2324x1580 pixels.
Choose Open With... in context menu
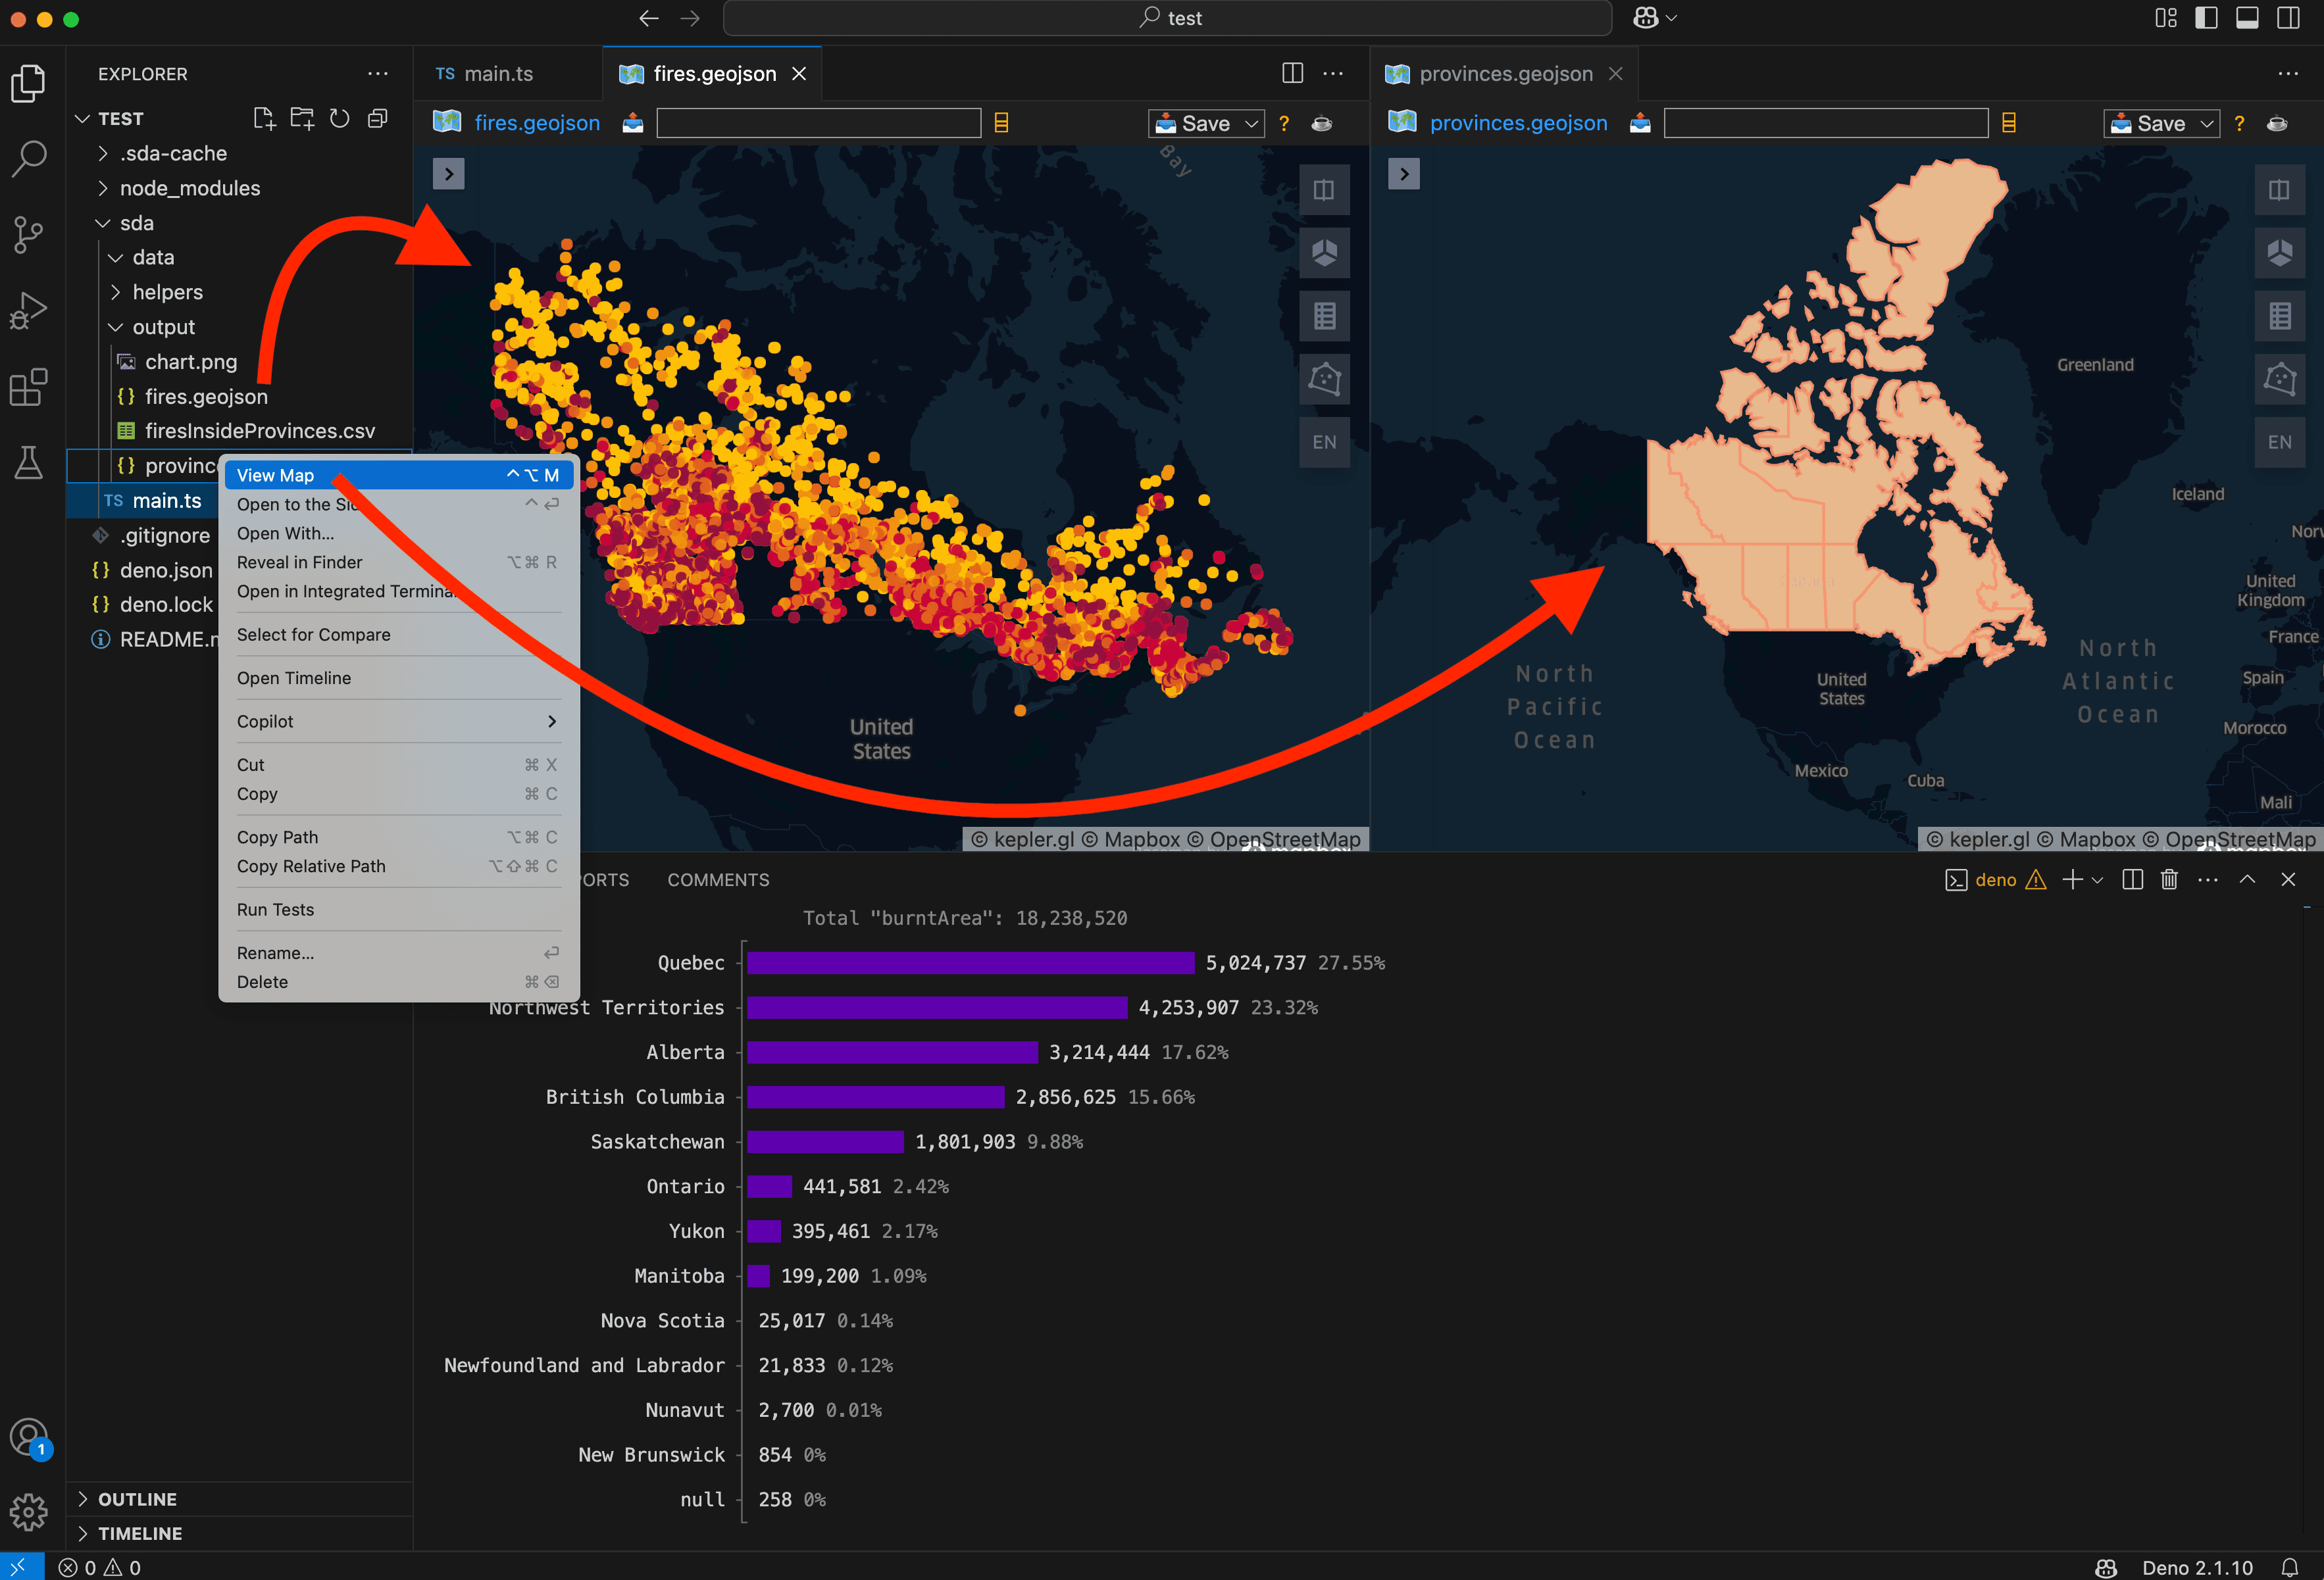398,533
